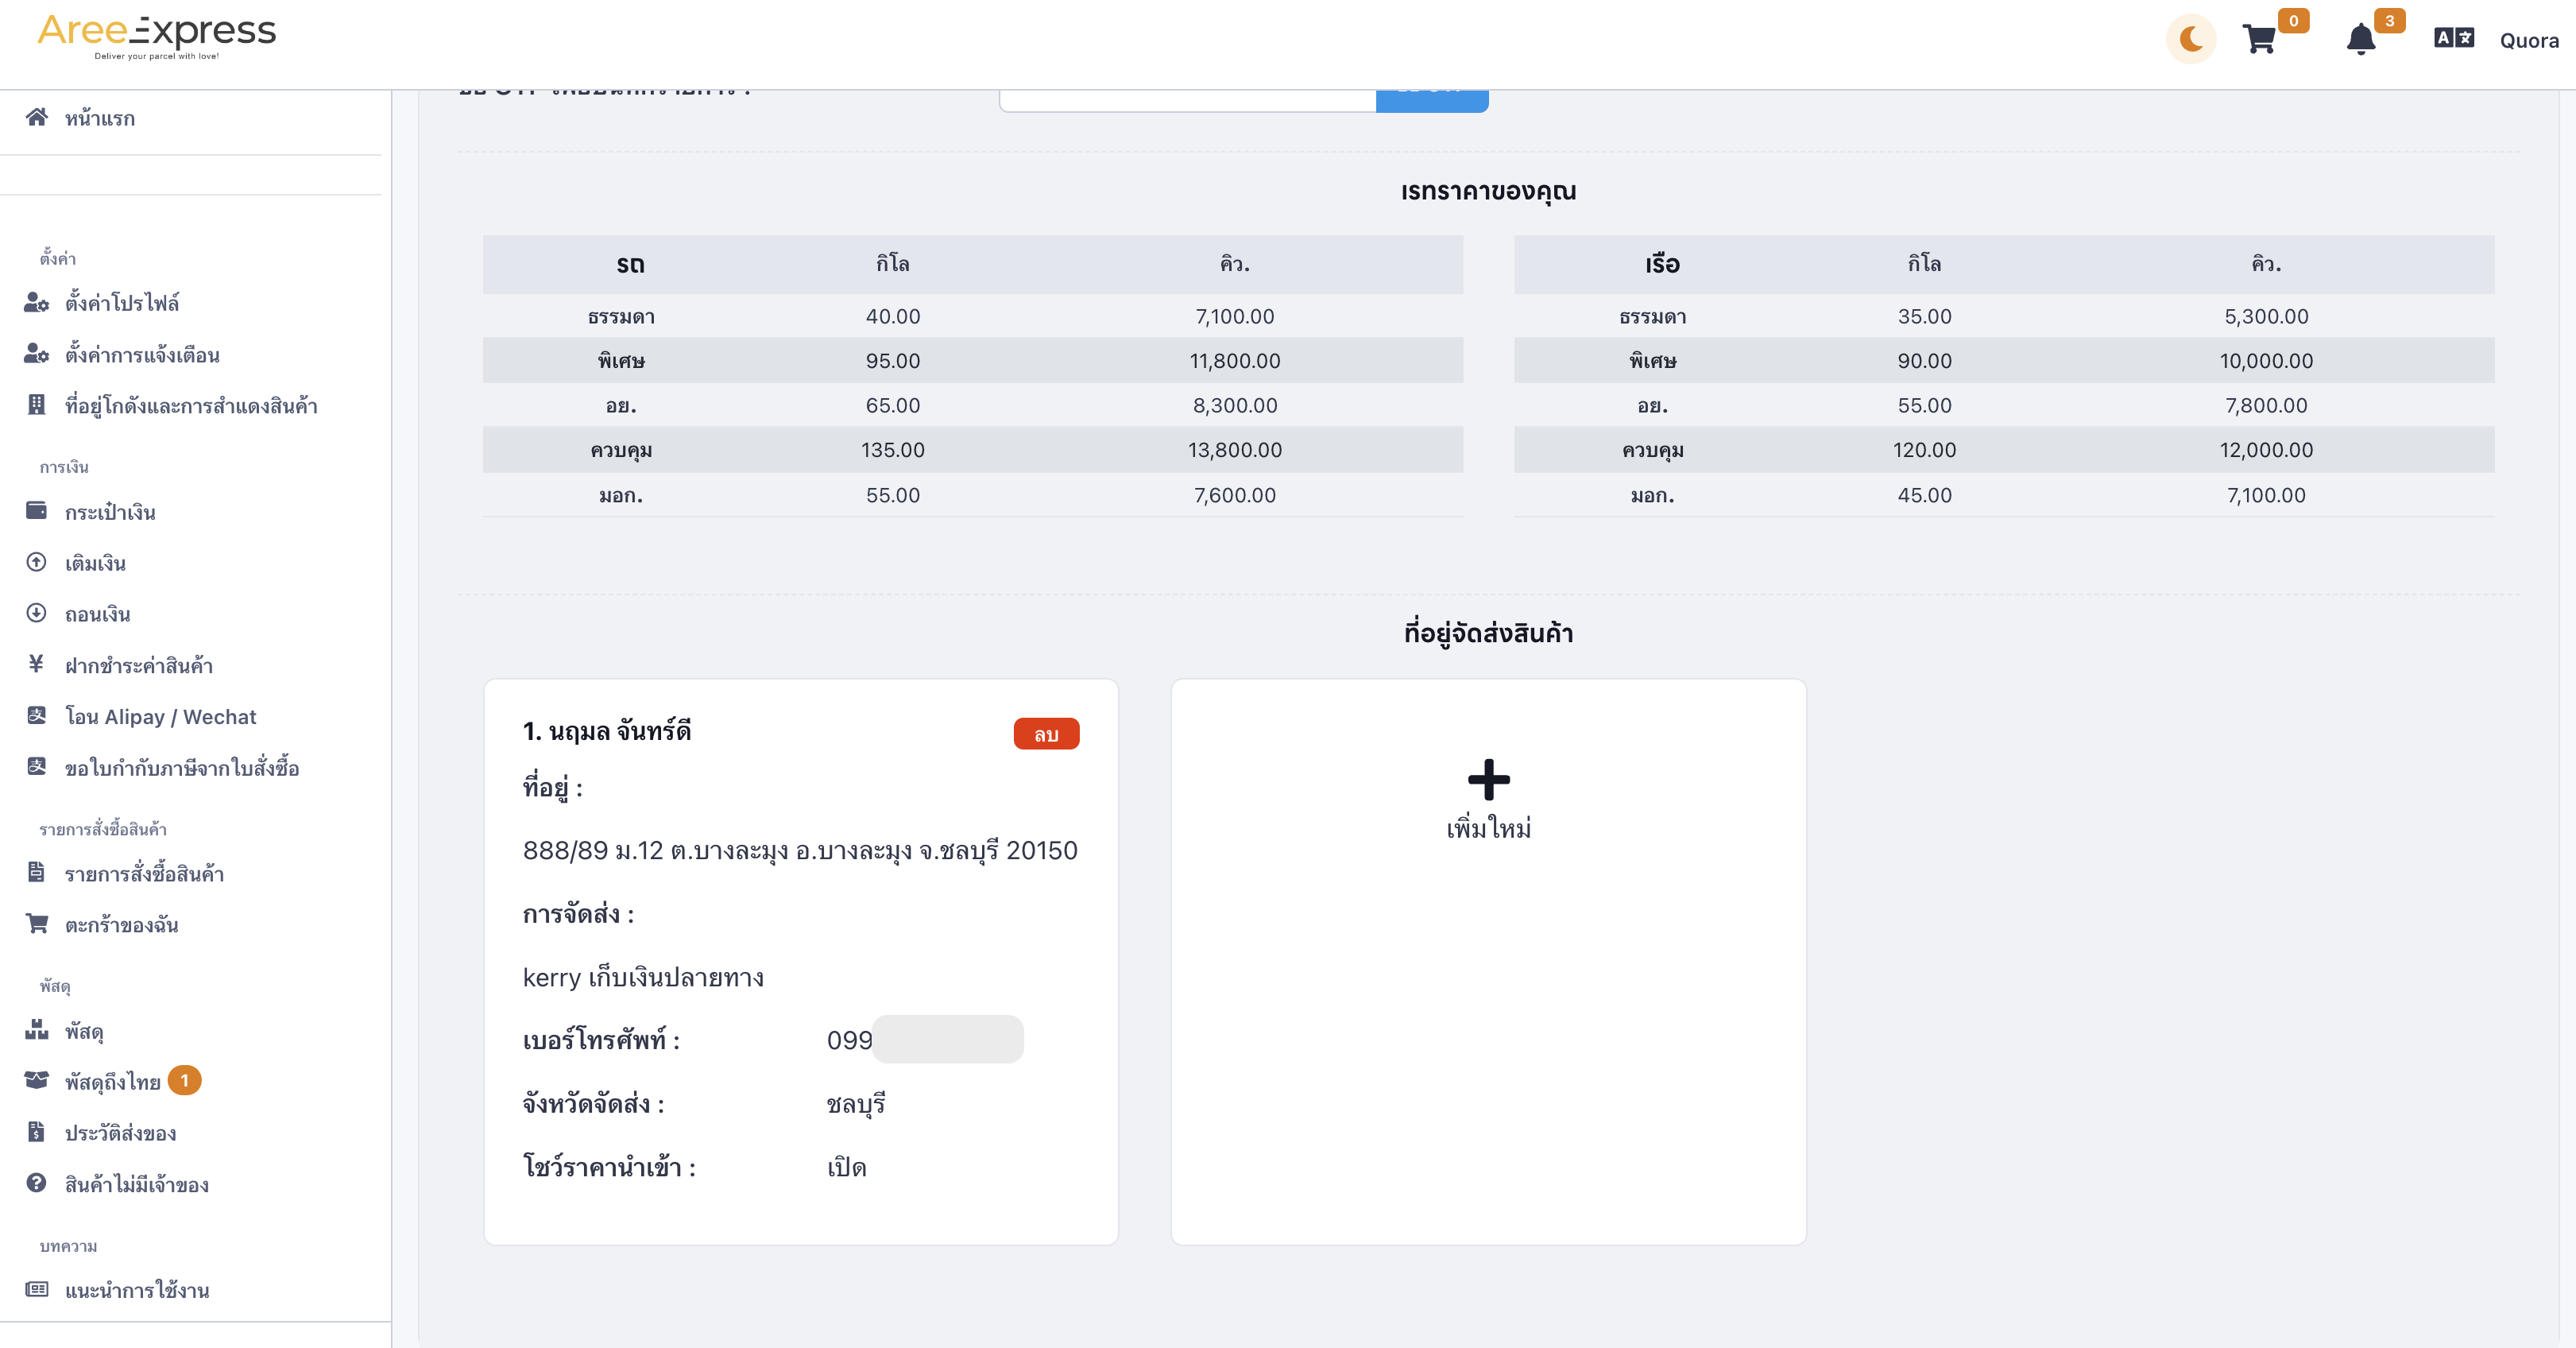This screenshot has width=2576, height=1348.
Task: Add new shipping address with plus card
Action: (1488, 962)
